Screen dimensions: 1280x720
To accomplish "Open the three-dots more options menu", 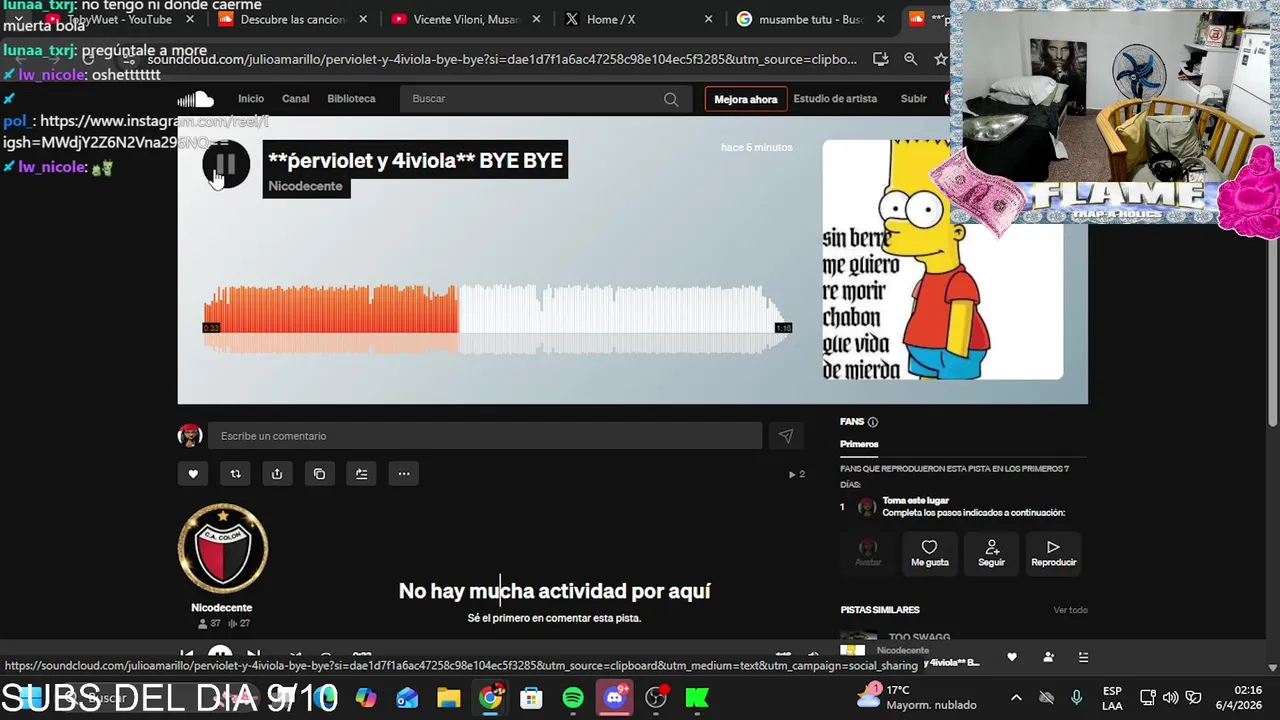I will click(404, 474).
